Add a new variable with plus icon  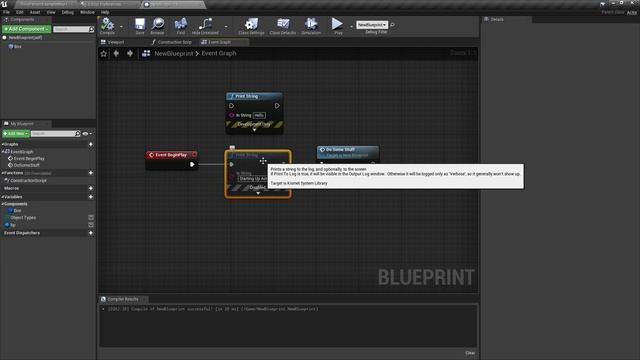pos(91,197)
